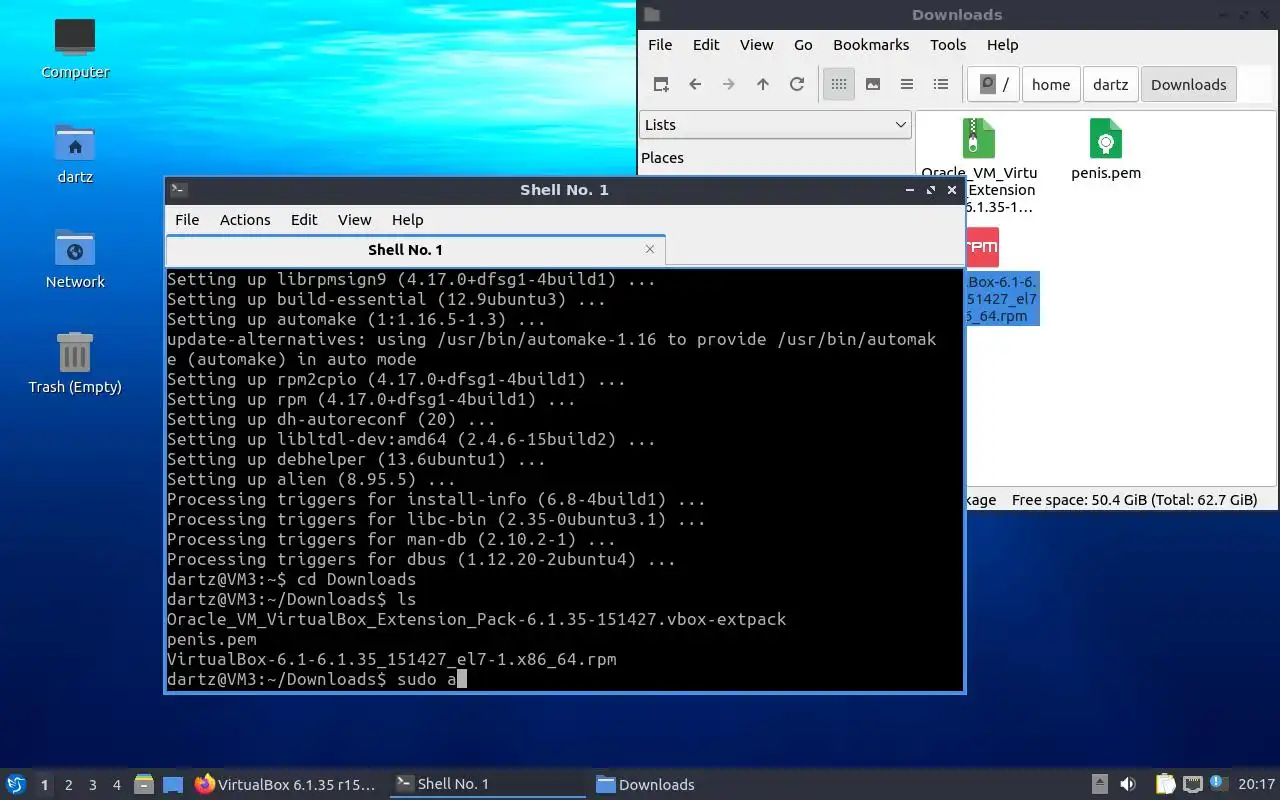Select the VirtualBox rpm package file
The image size is (1280, 800).
click(982, 247)
